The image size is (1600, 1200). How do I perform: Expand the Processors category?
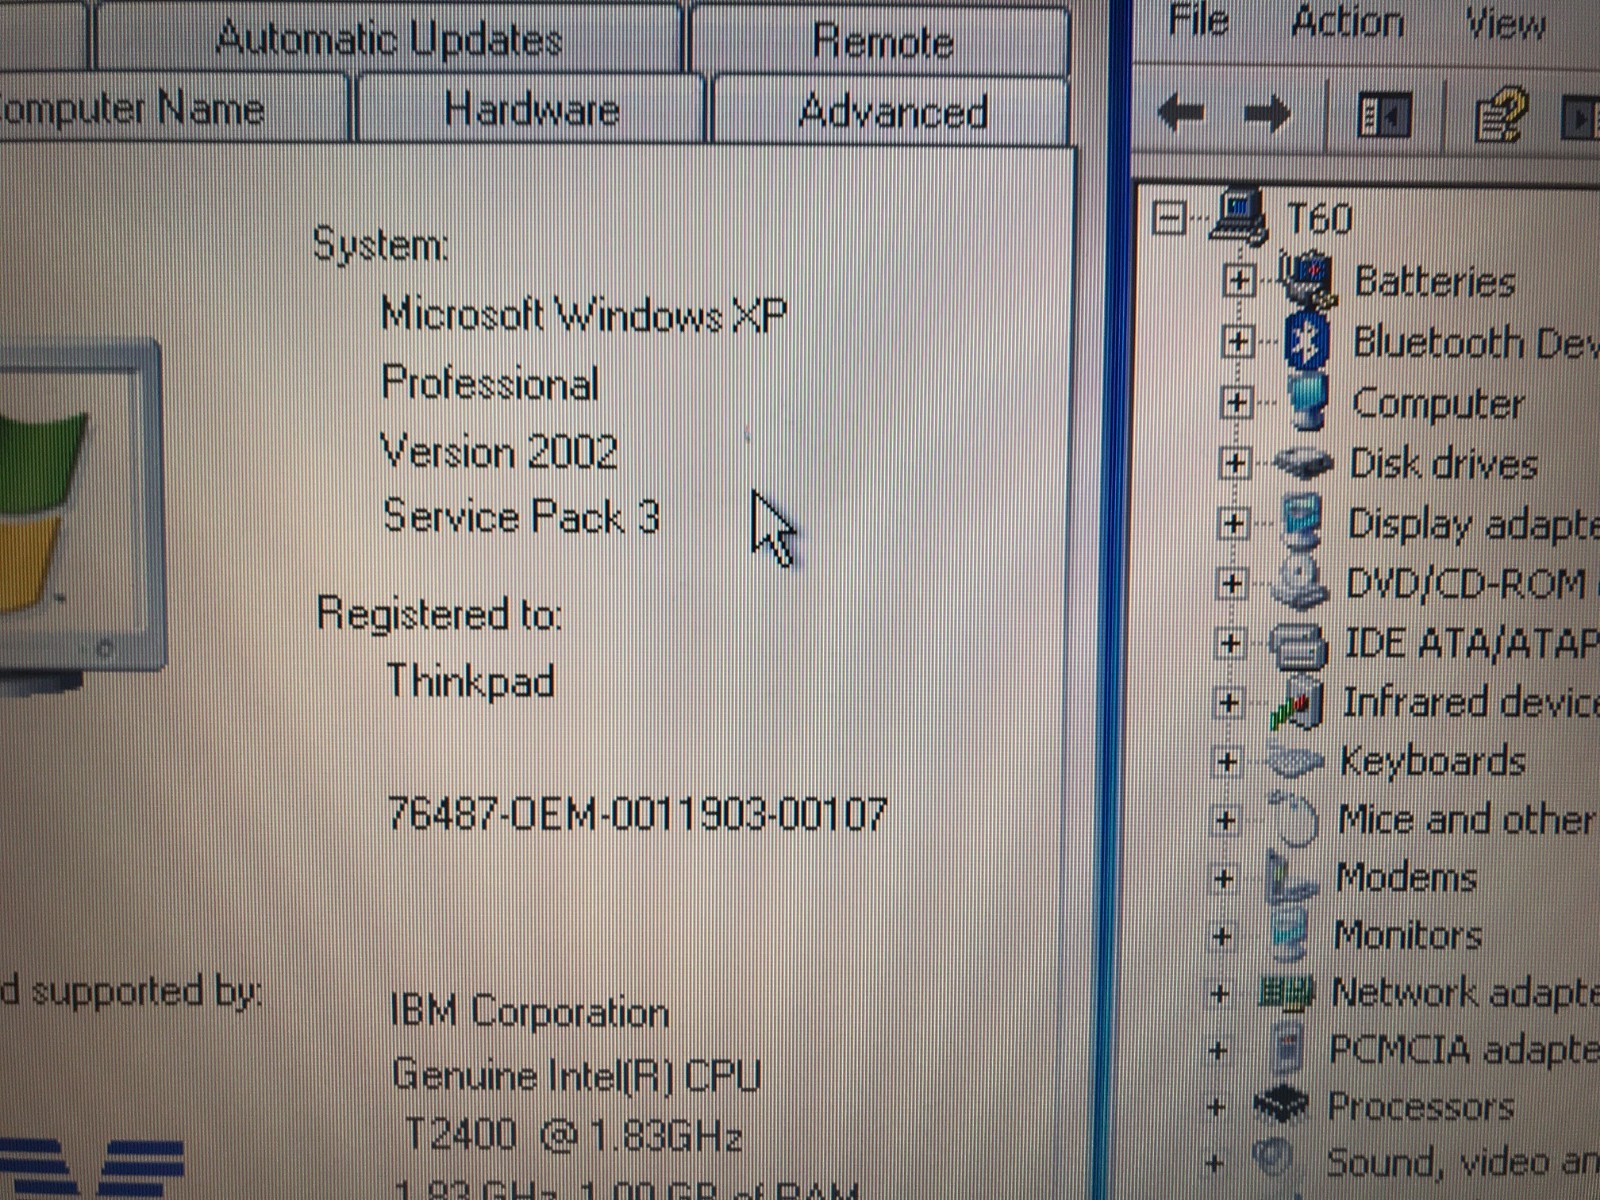(1216, 1107)
